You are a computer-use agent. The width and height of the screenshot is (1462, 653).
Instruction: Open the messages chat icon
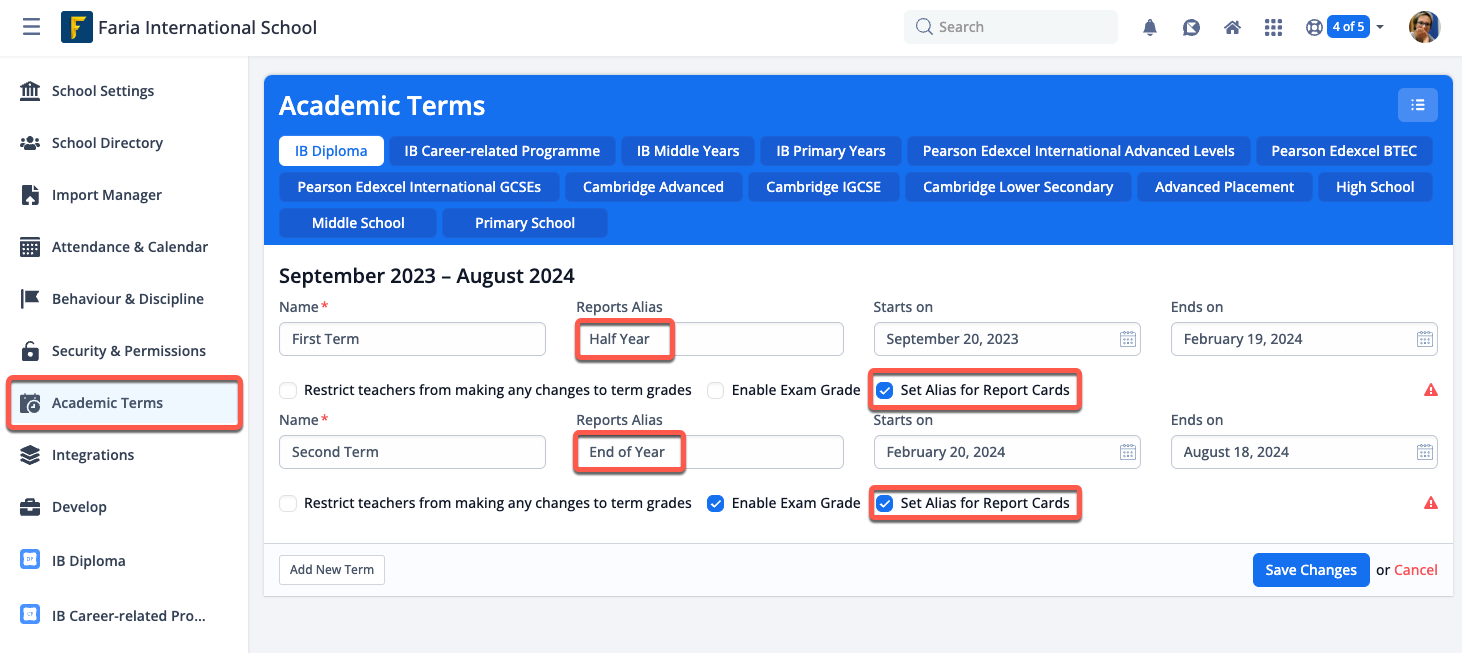(1191, 28)
